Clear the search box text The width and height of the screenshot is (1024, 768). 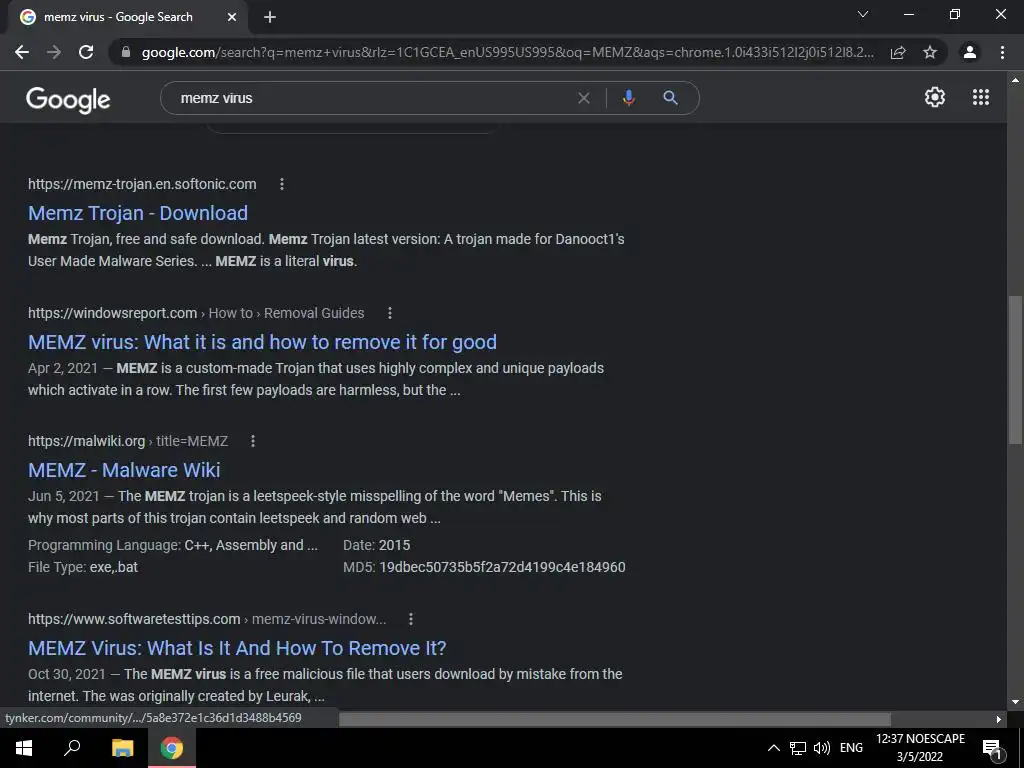click(x=584, y=98)
